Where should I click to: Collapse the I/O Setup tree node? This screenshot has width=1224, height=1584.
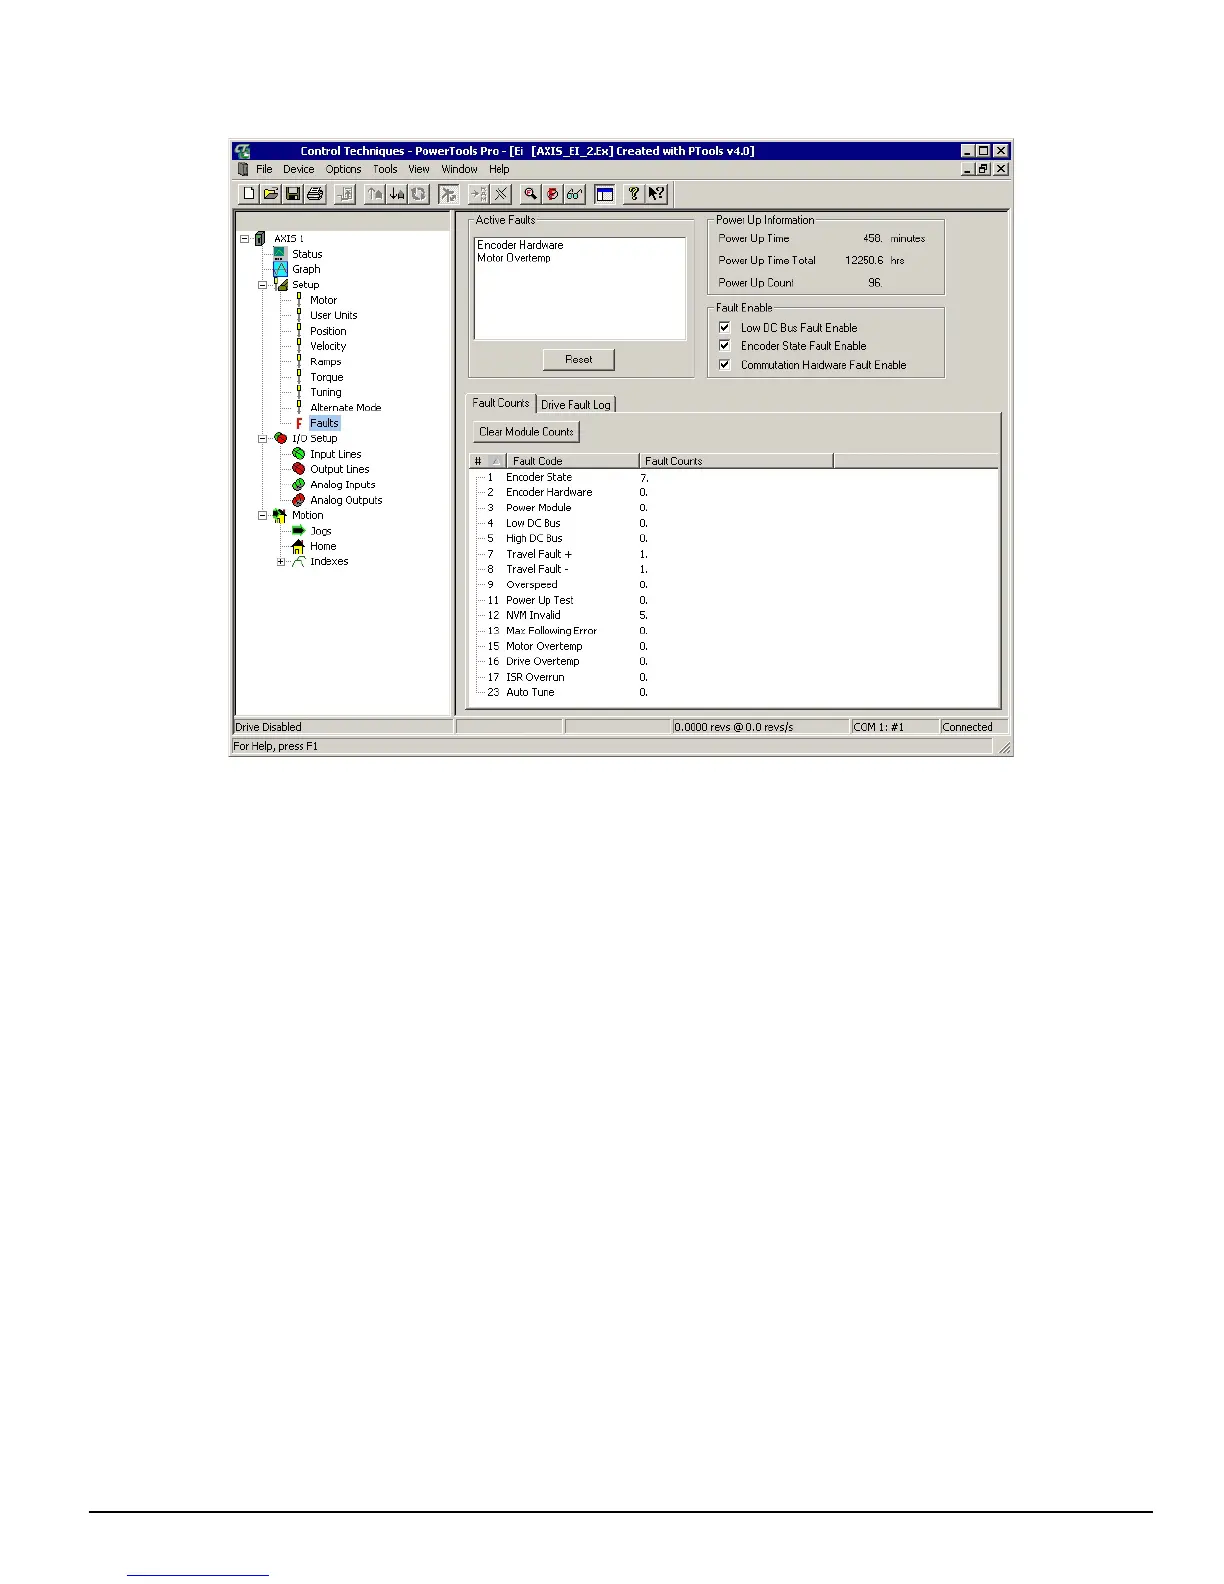[x=263, y=439]
